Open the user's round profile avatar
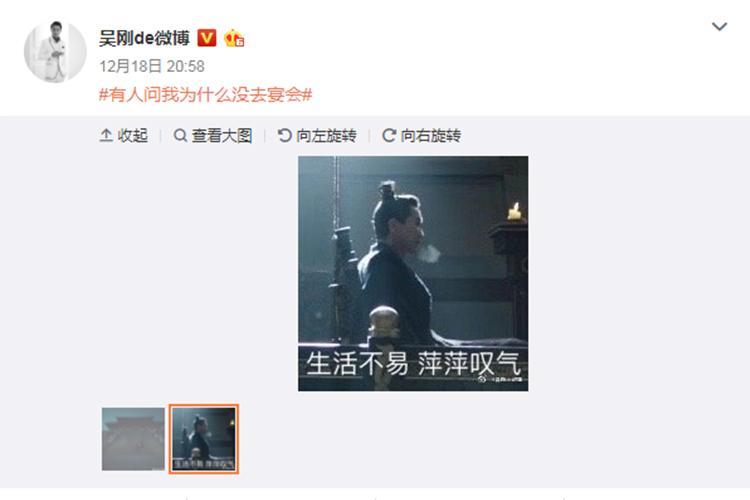The image size is (750, 500). tap(55, 51)
